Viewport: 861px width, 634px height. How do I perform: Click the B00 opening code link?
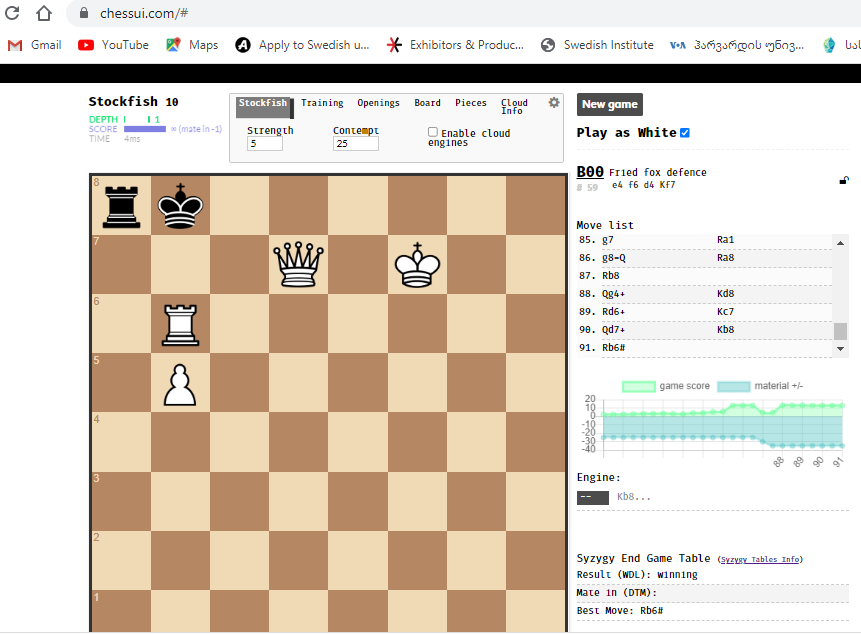(590, 172)
